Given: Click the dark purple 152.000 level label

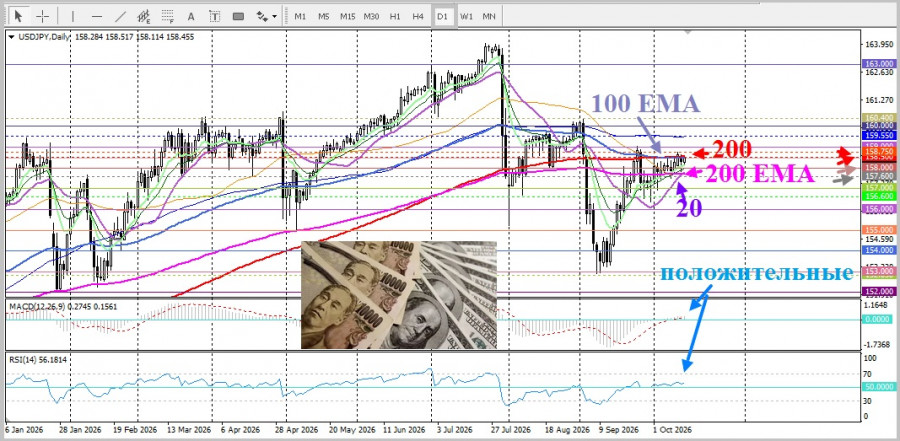Looking at the screenshot, I should pyautogui.click(x=879, y=291).
